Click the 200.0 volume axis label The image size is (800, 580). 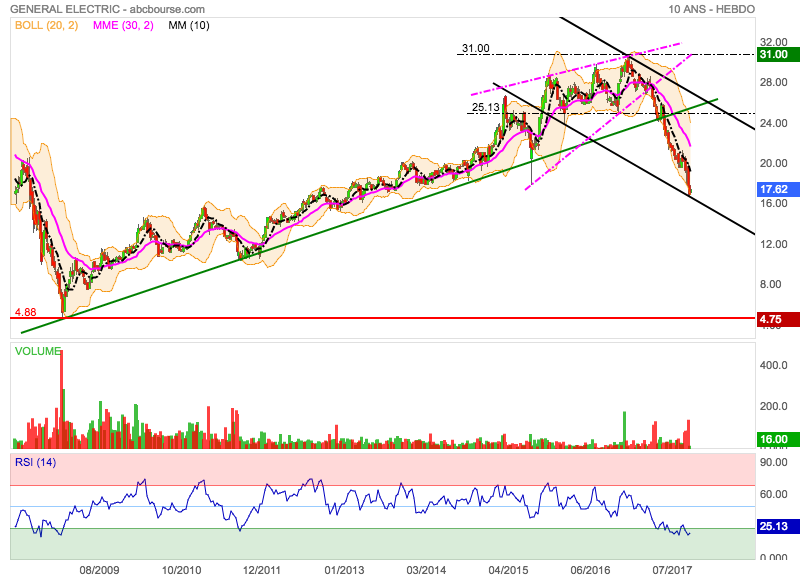[x=773, y=406]
